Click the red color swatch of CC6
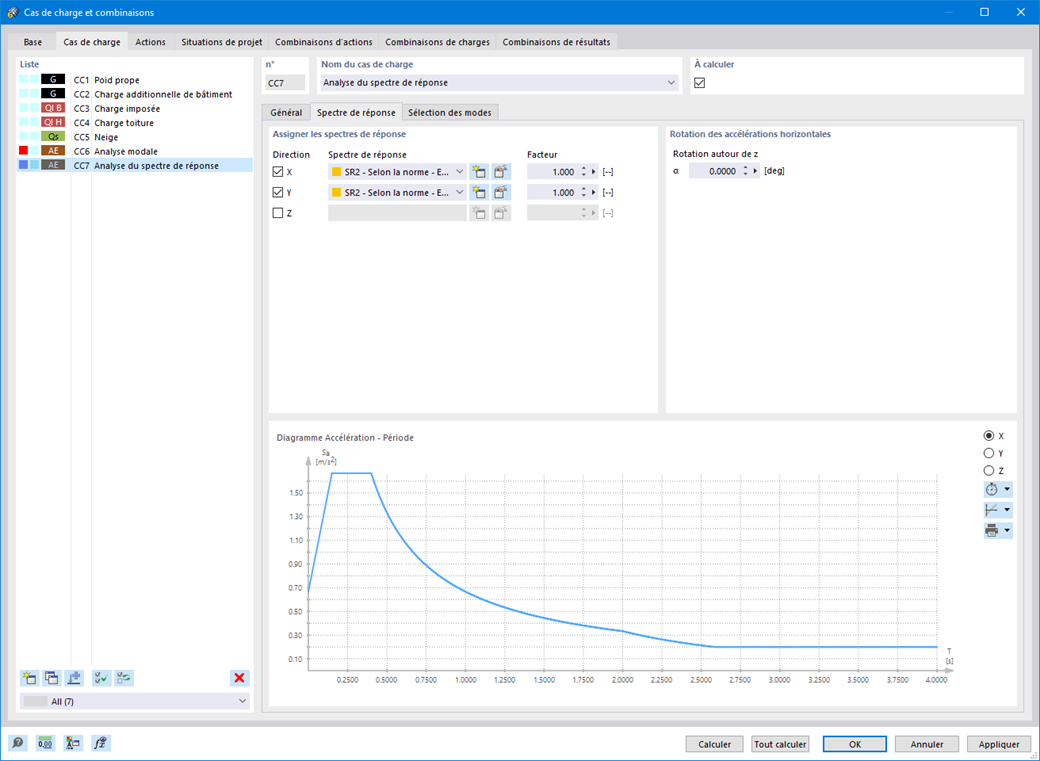 23,151
